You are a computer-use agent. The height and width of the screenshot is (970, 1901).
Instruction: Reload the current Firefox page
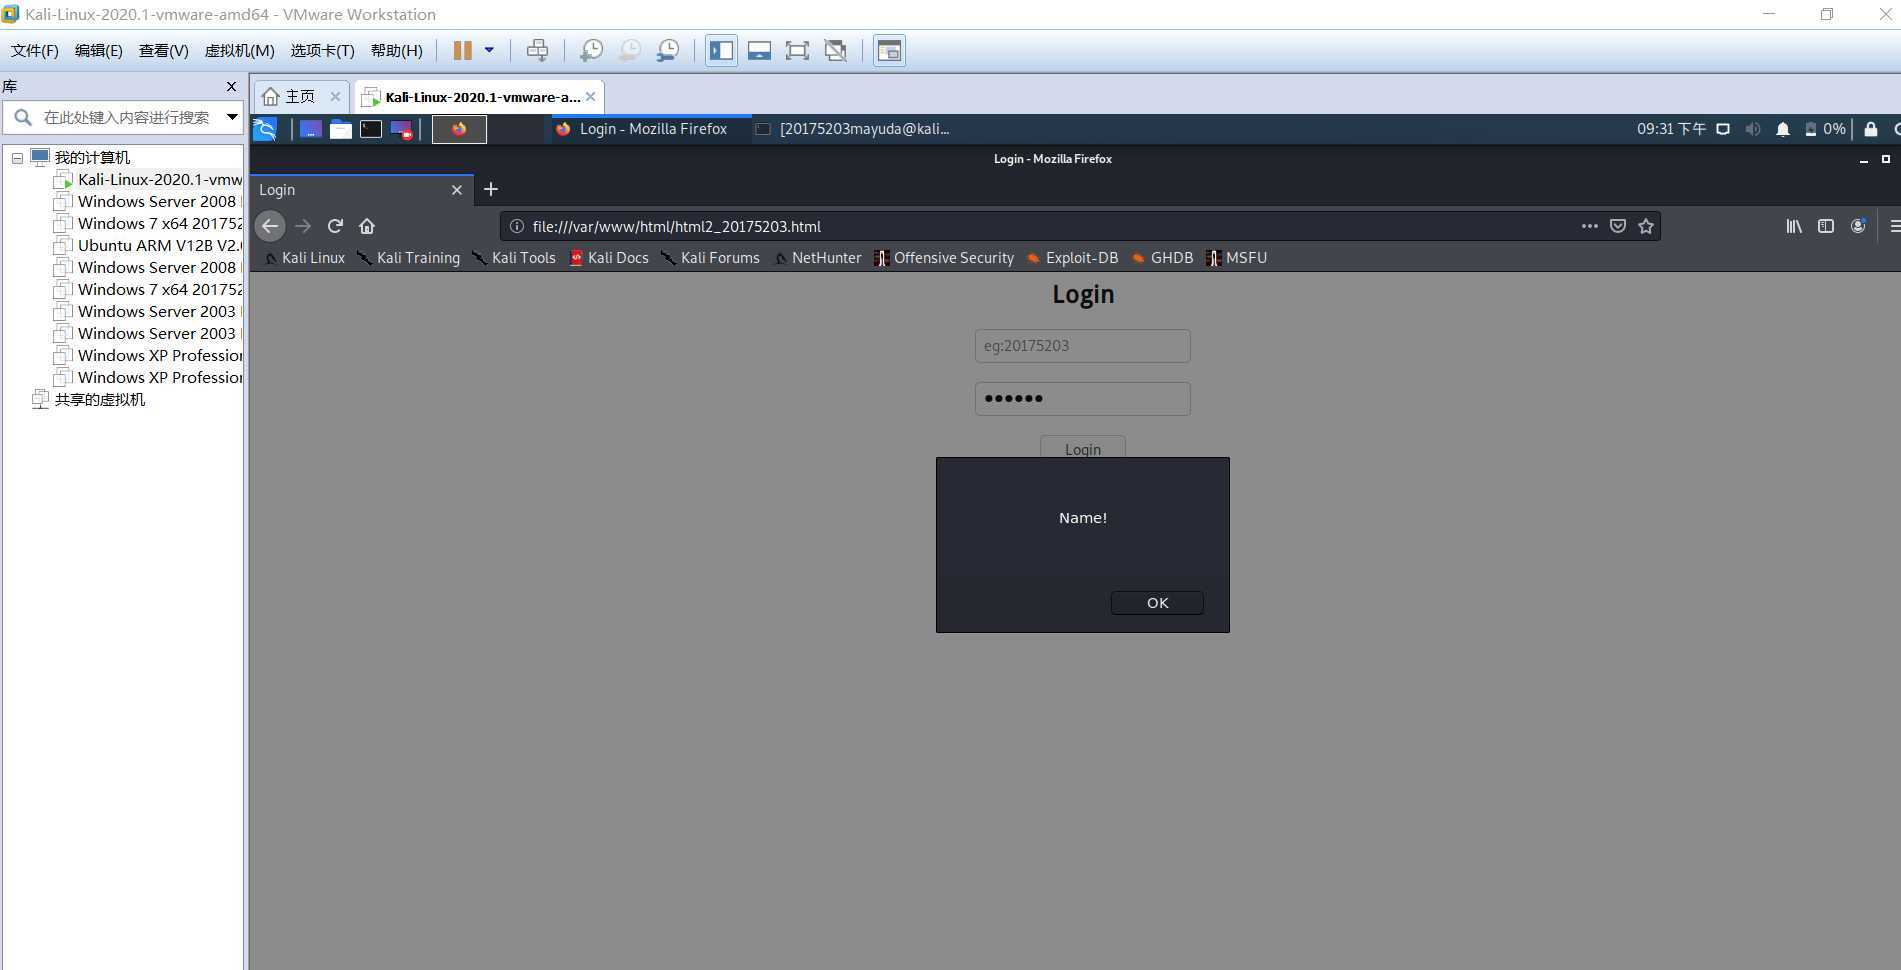(335, 226)
